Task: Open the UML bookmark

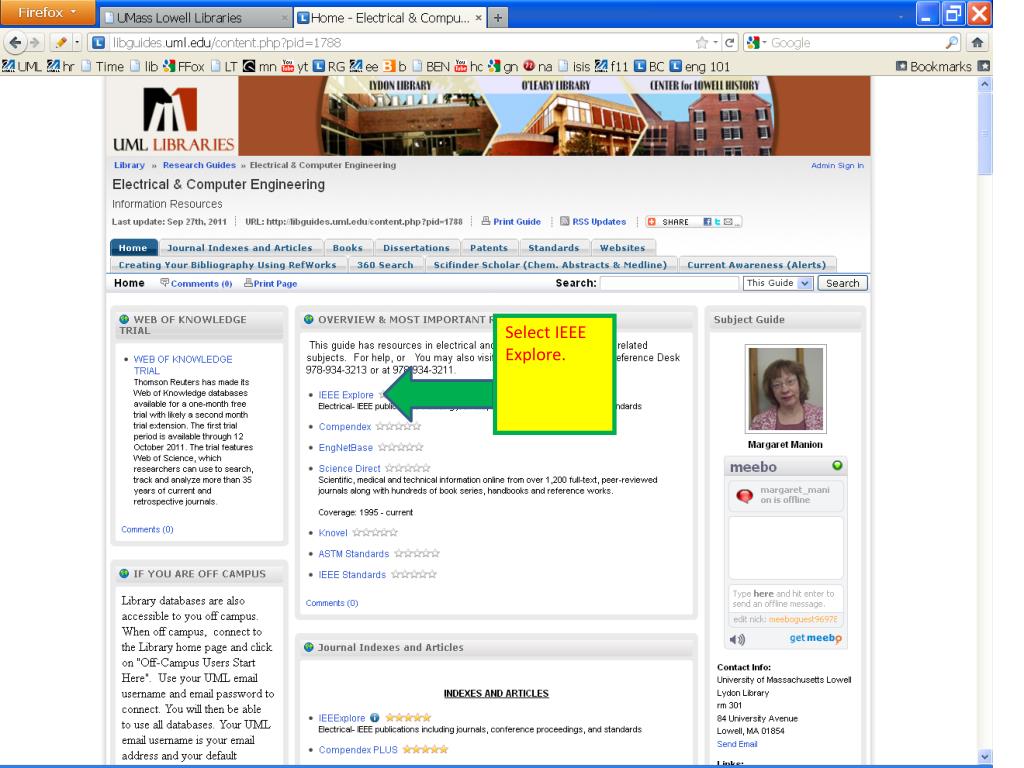Action: (22, 67)
